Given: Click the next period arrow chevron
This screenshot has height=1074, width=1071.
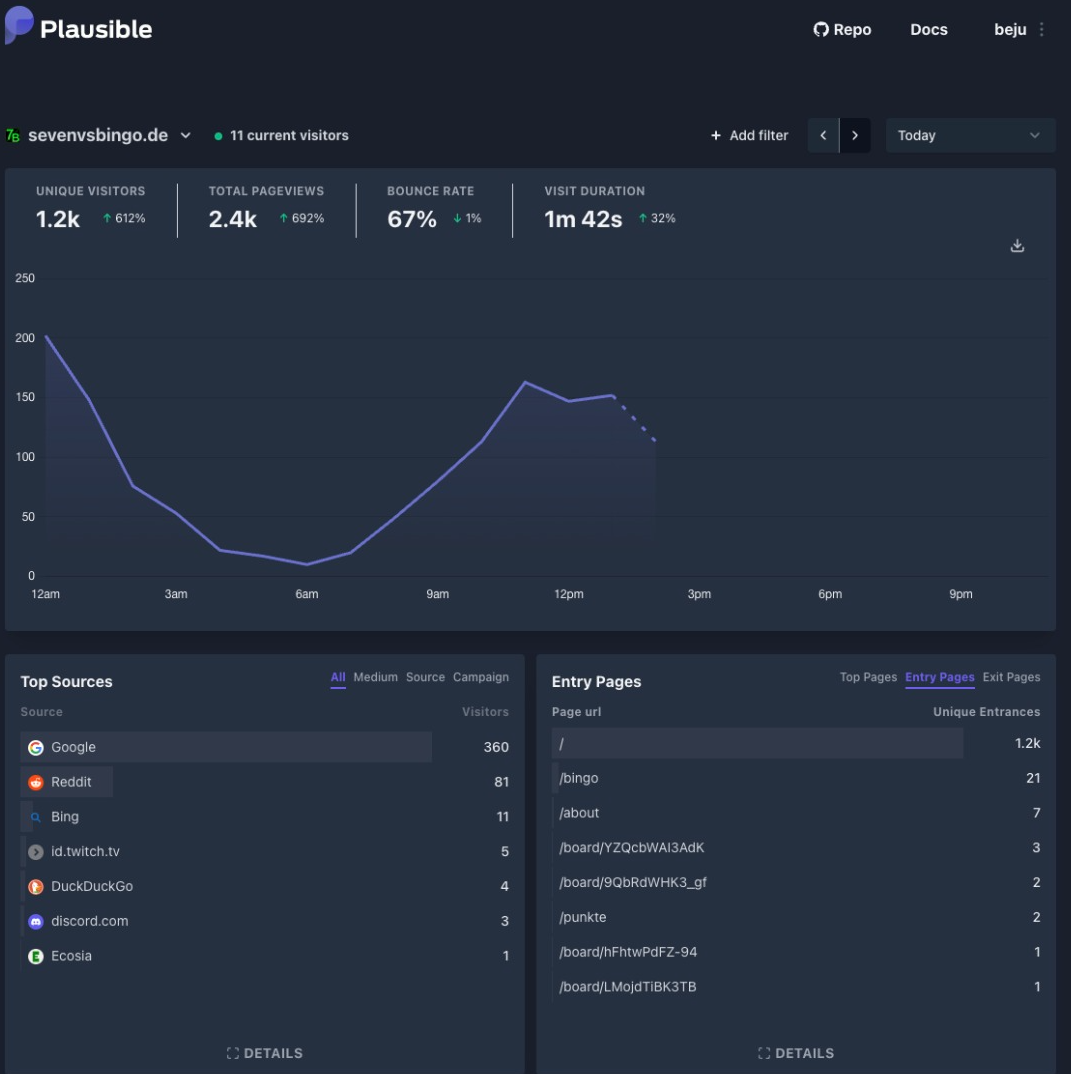Looking at the screenshot, I should pyautogui.click(x=855, y=135).
